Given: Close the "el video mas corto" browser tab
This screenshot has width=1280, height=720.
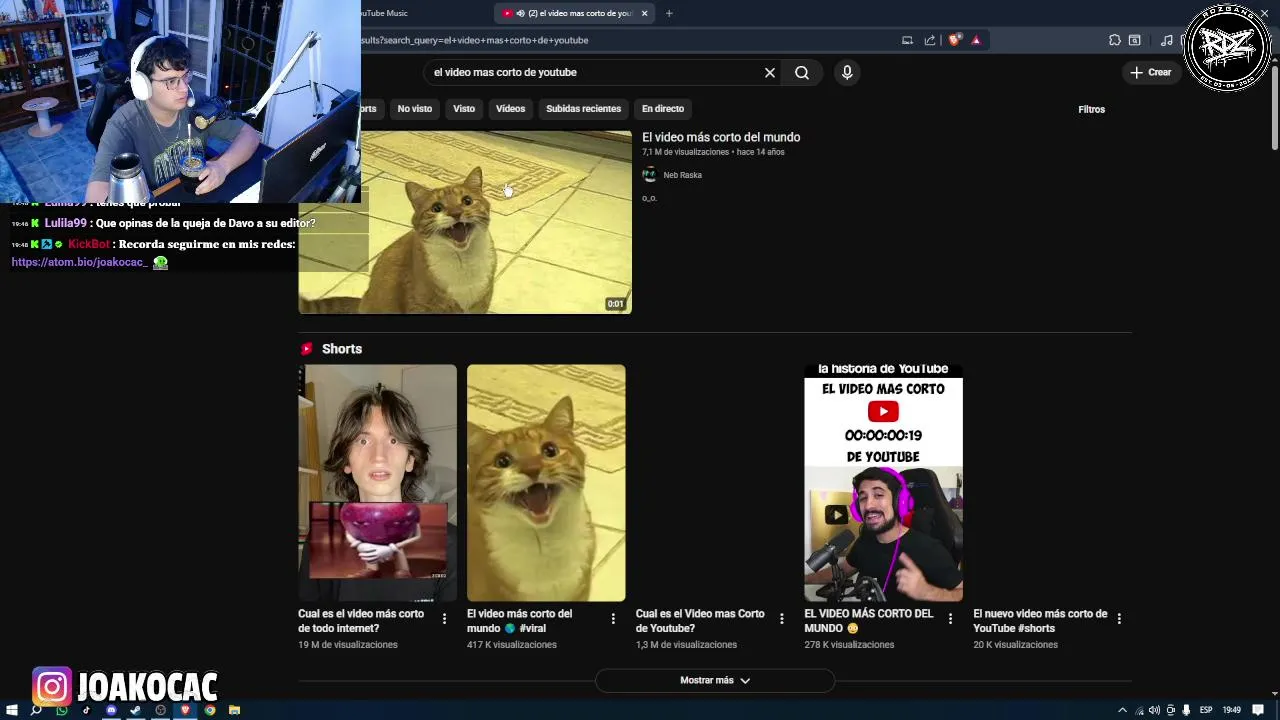Looking at the screenshot, I should (644, 13).
